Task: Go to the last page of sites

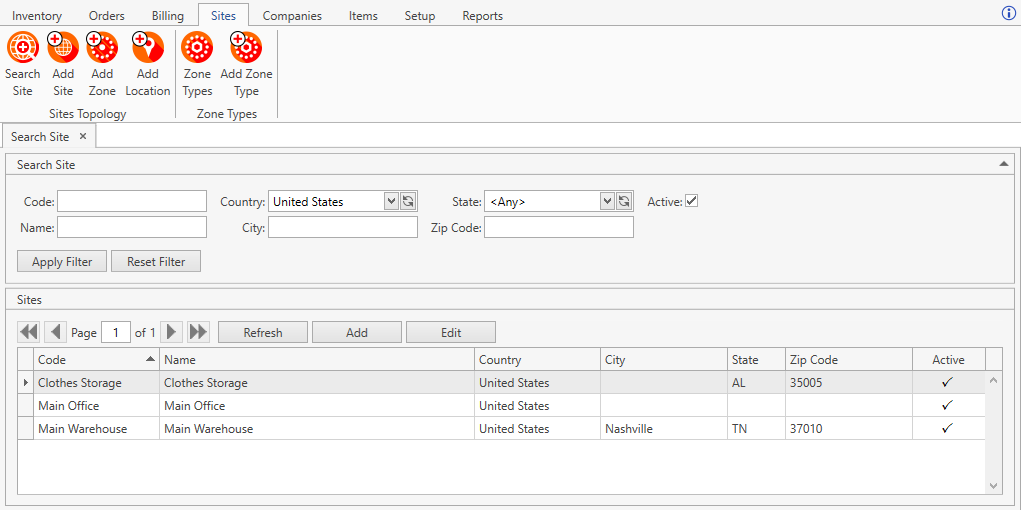Action: (198, 332)
